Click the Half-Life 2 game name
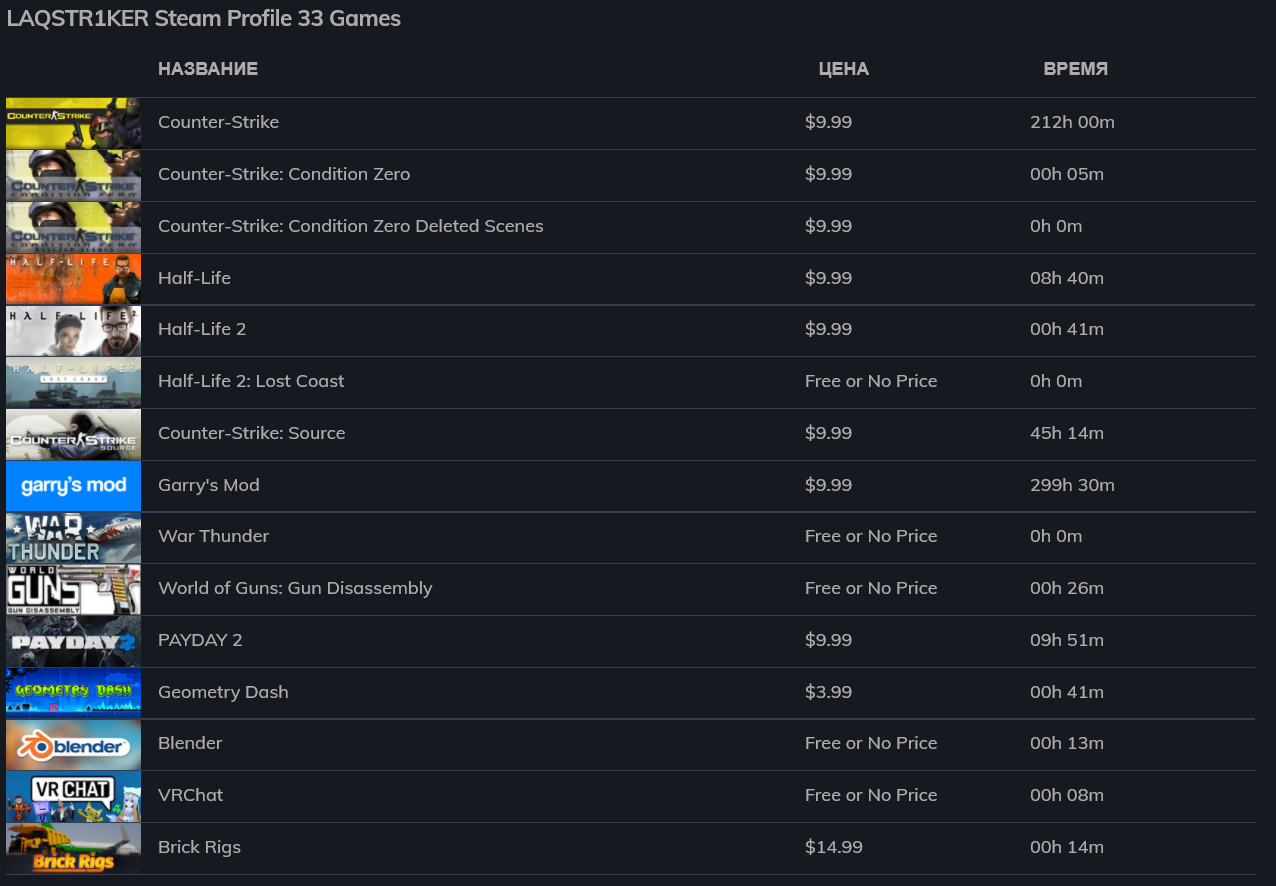This screenshot has width=1276, height=886. coord(202,329)
